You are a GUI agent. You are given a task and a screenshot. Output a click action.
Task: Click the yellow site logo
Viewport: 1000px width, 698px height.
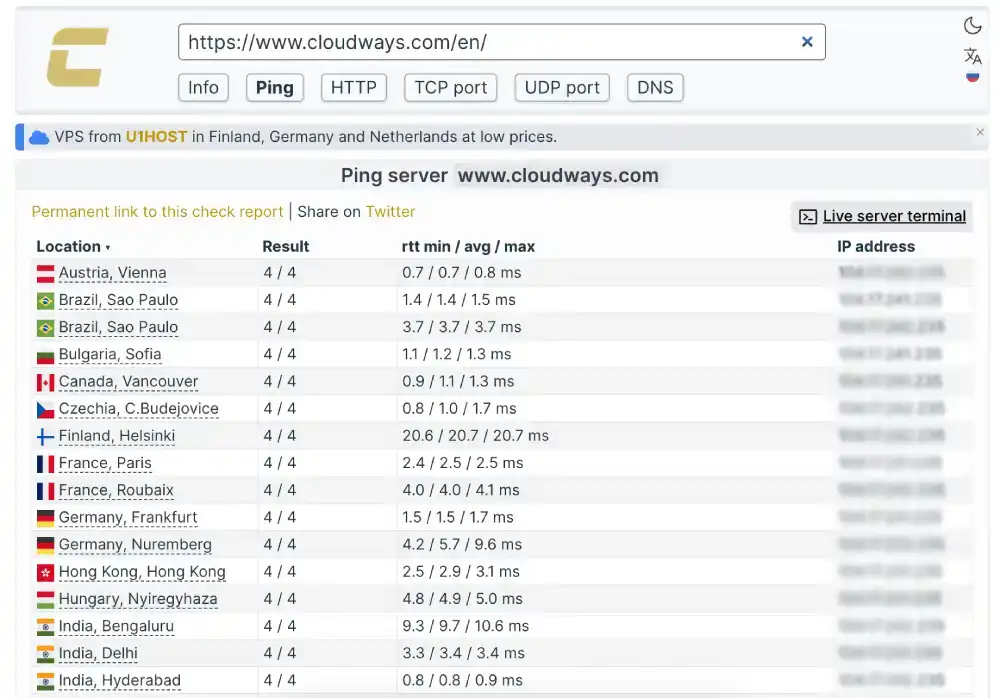[75, 58]
